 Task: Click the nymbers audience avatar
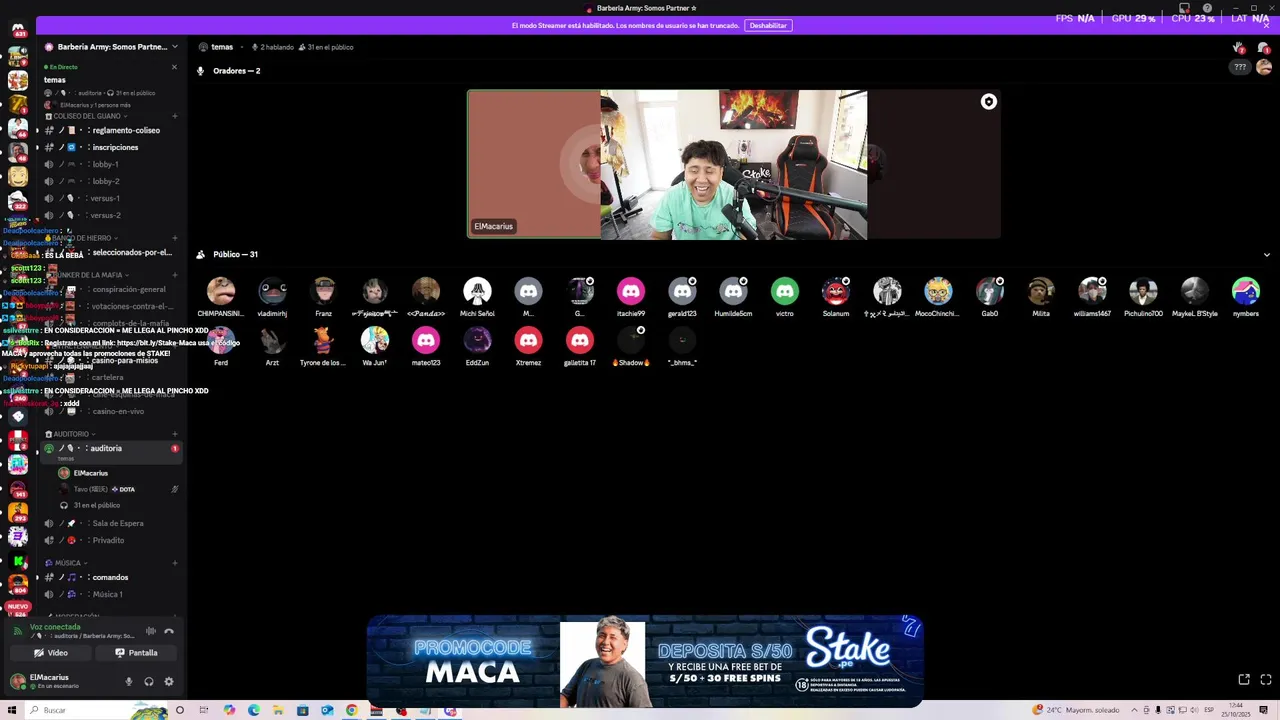(x=1246, y=291)
